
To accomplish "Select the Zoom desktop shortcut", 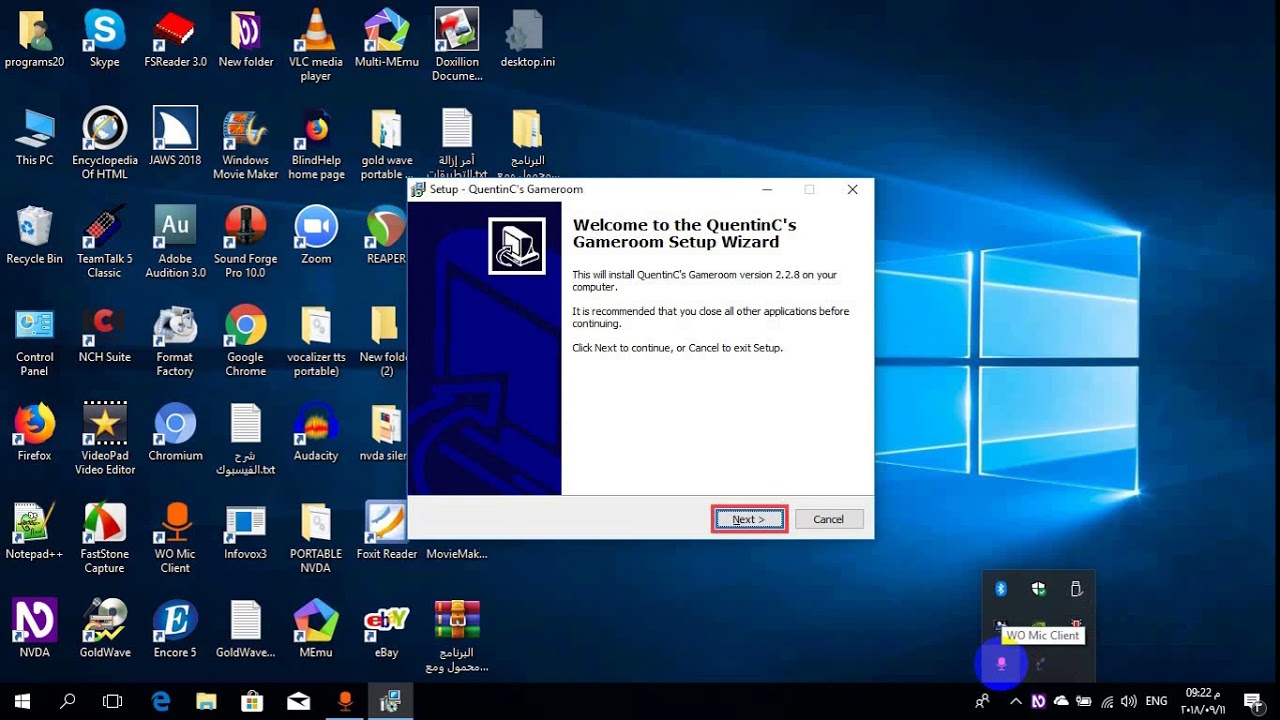I will [x=316, y=236].
